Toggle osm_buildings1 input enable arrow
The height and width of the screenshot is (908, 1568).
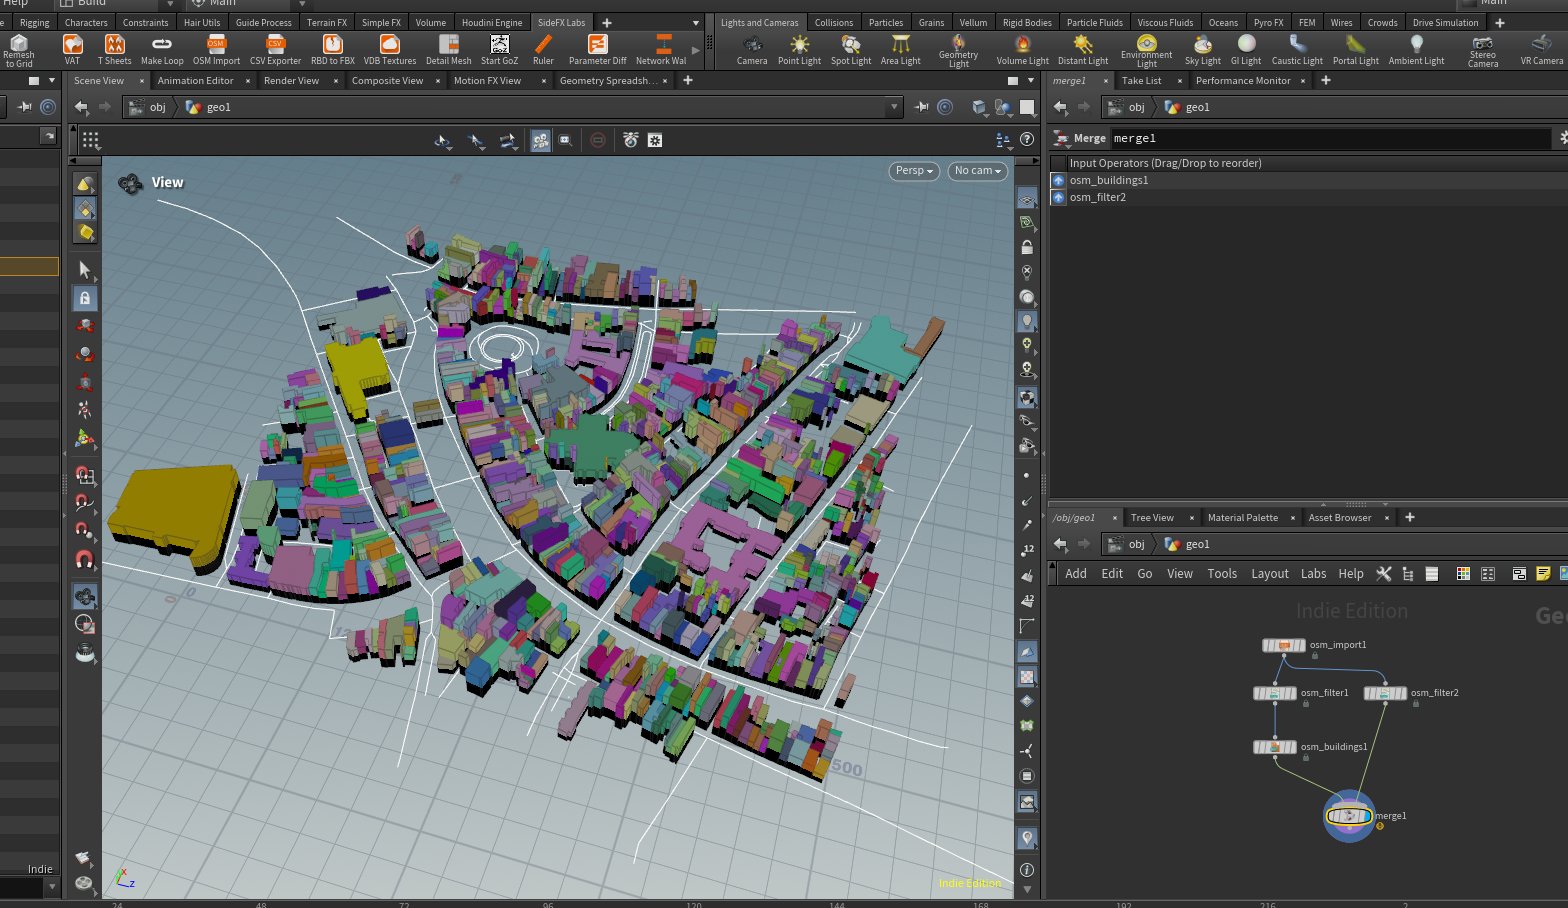click(1058, 180)
